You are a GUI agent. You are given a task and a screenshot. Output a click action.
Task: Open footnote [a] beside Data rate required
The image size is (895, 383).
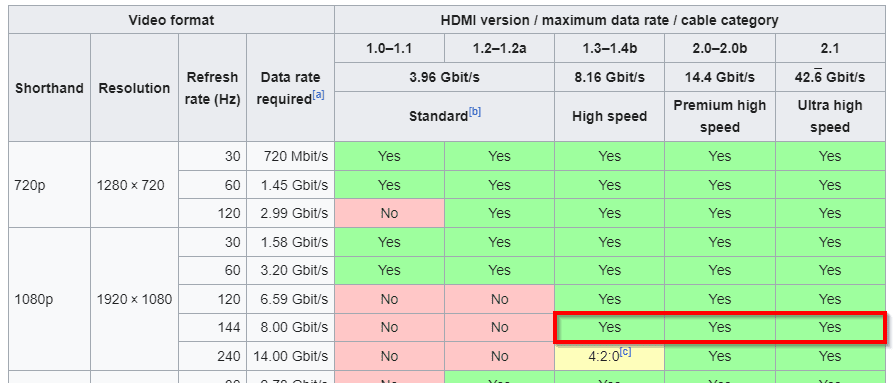pyautogui.click(x=318, y=95)
